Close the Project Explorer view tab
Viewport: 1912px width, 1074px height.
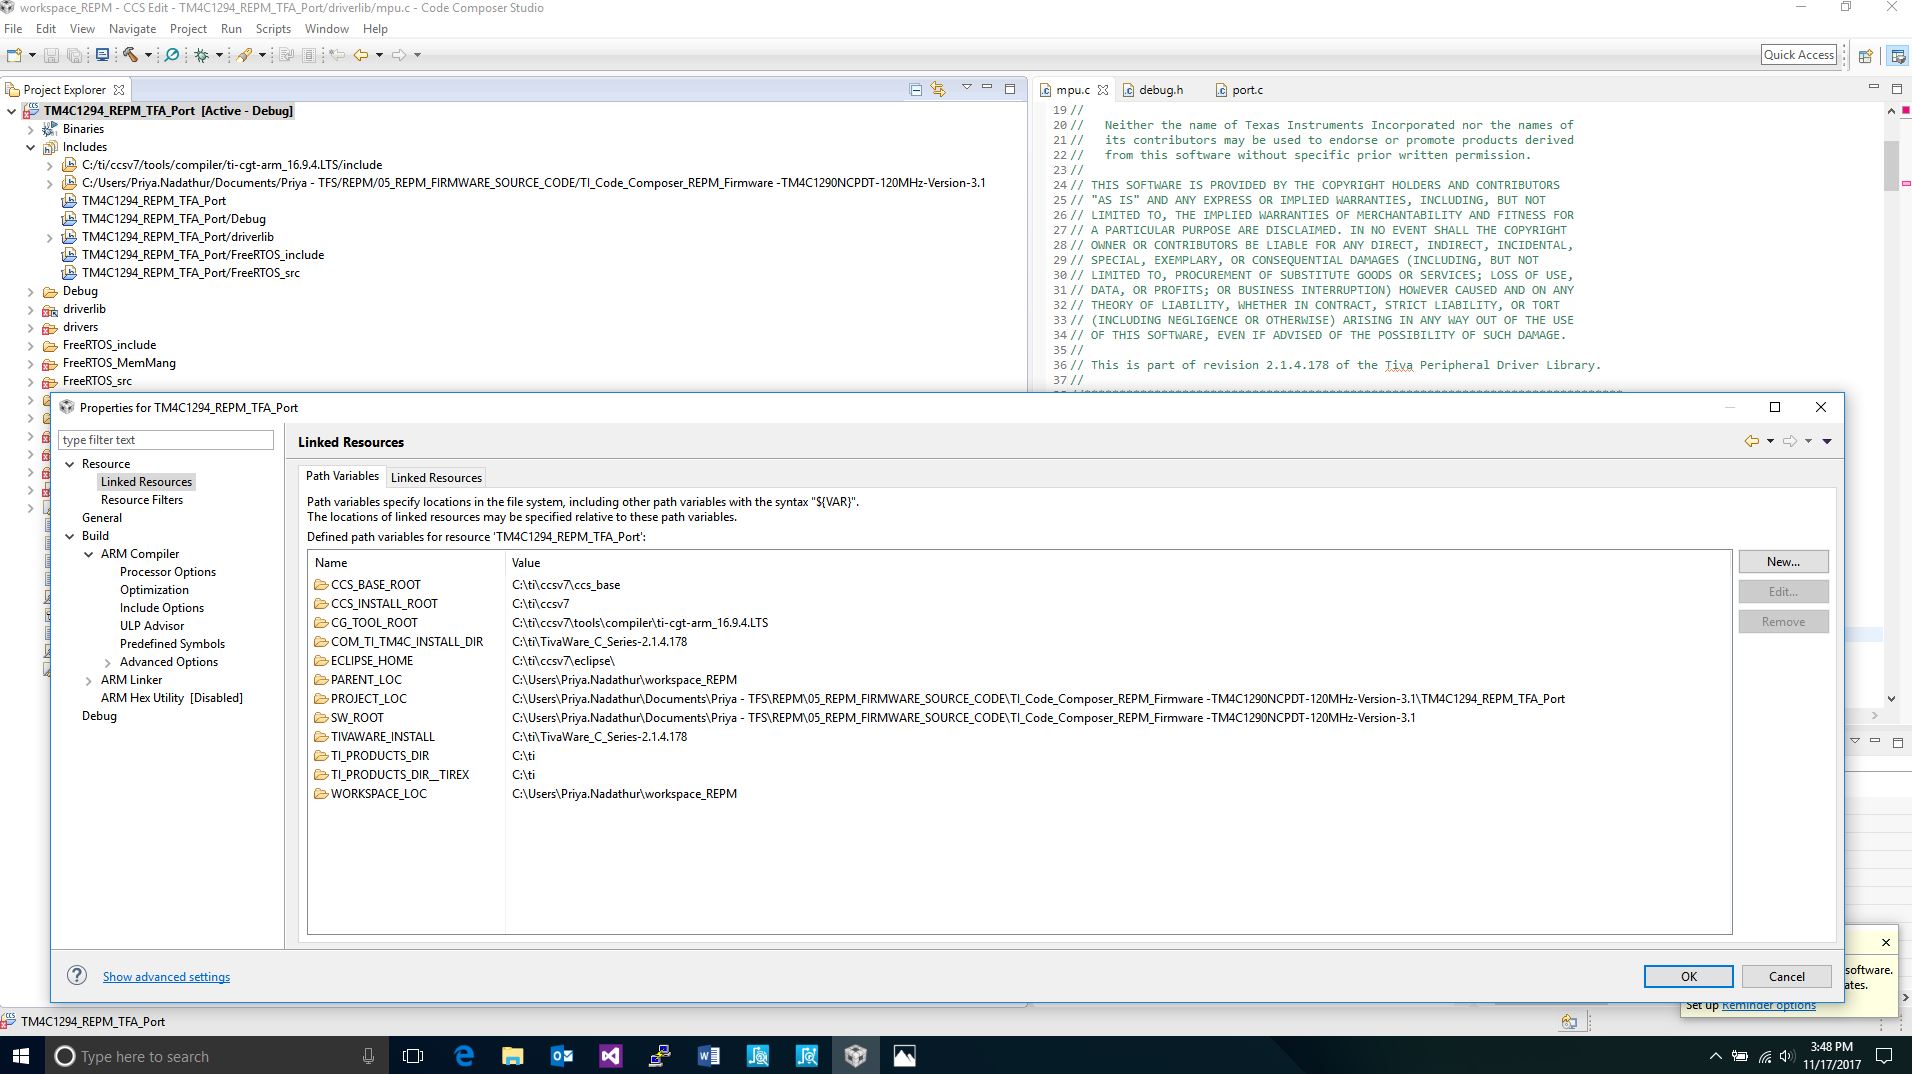(x=119, y=90)
